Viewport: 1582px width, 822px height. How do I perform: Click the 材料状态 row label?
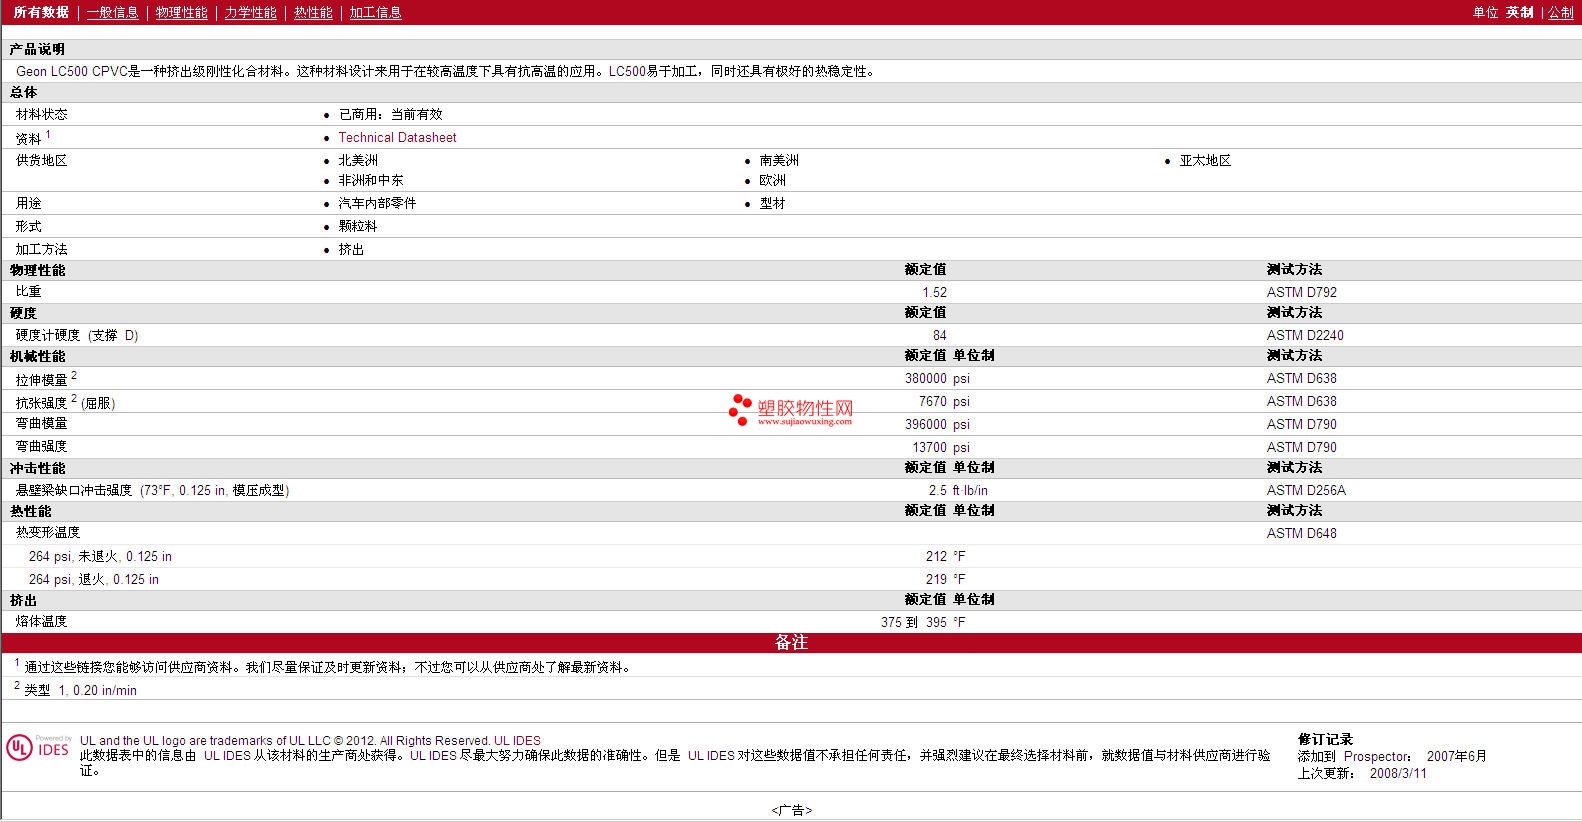pos(42,114)
